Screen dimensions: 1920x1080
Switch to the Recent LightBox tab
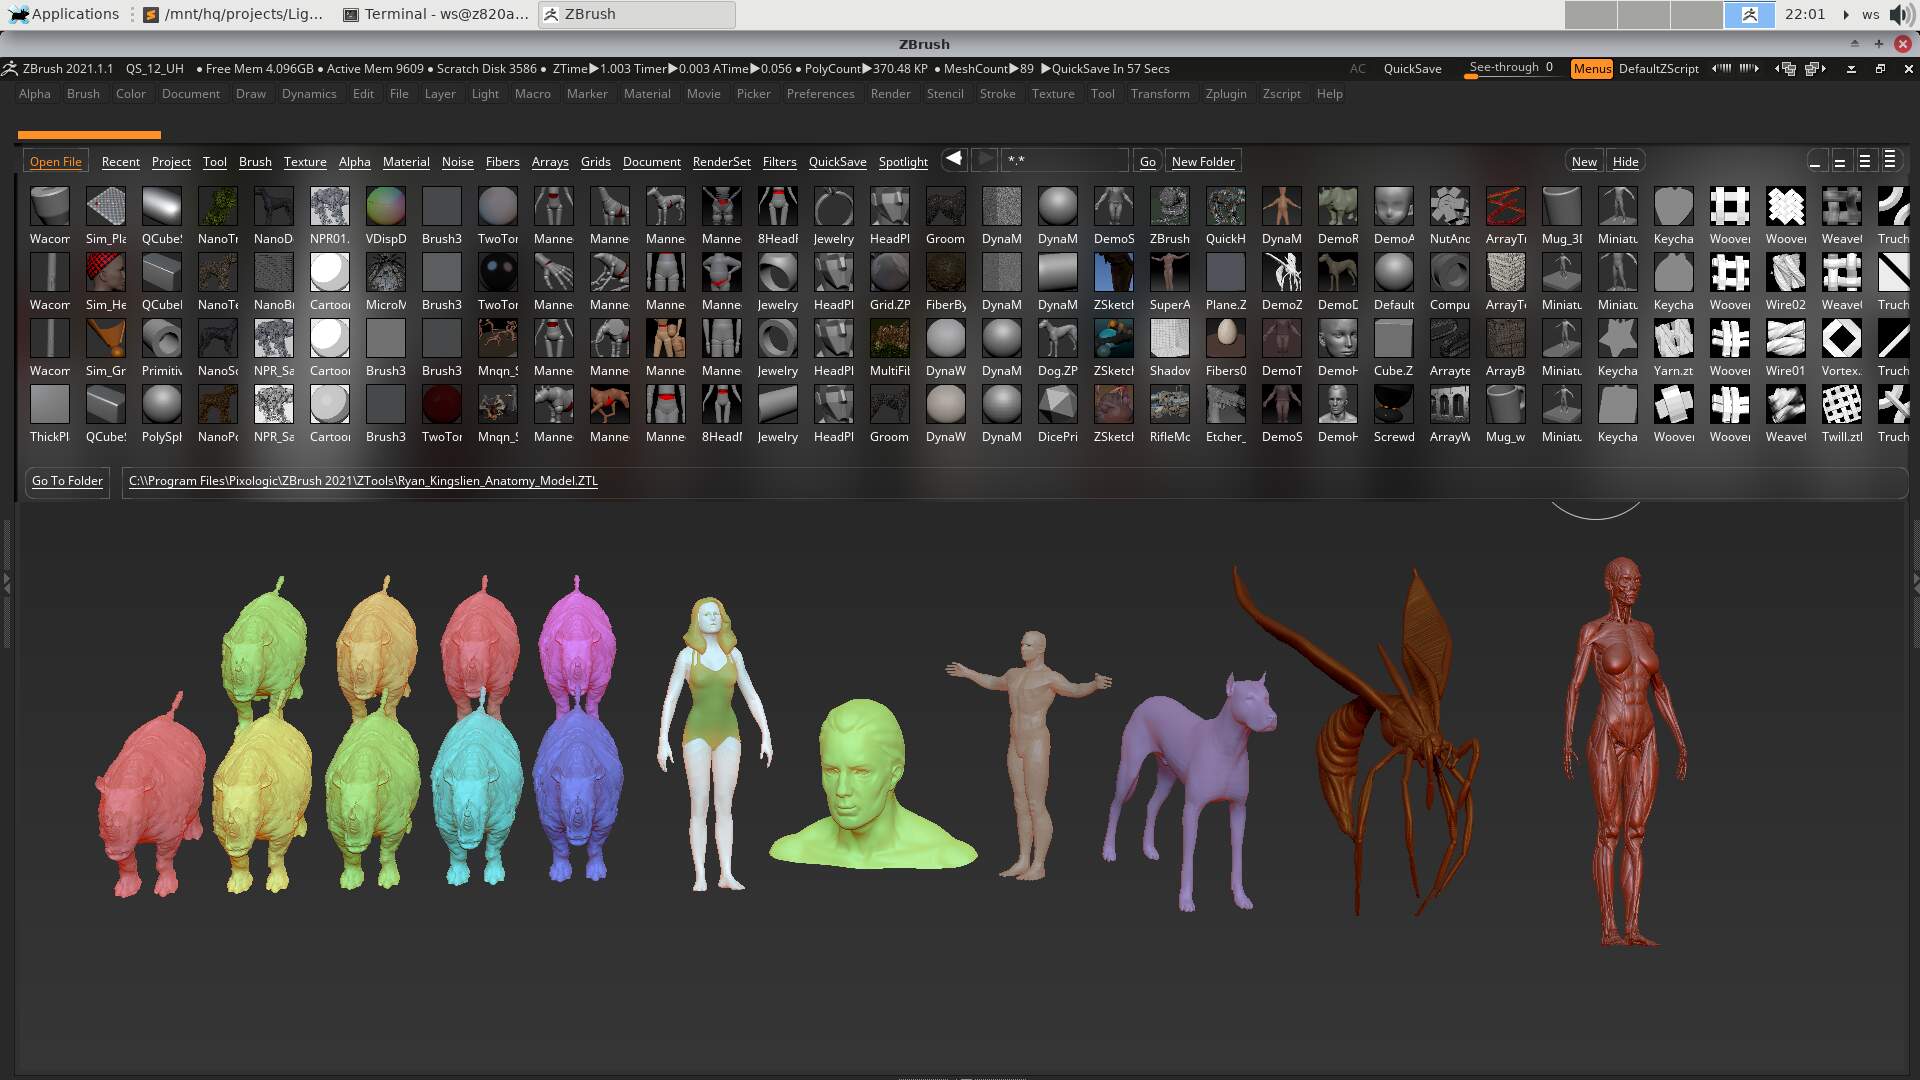click(121, 161)
